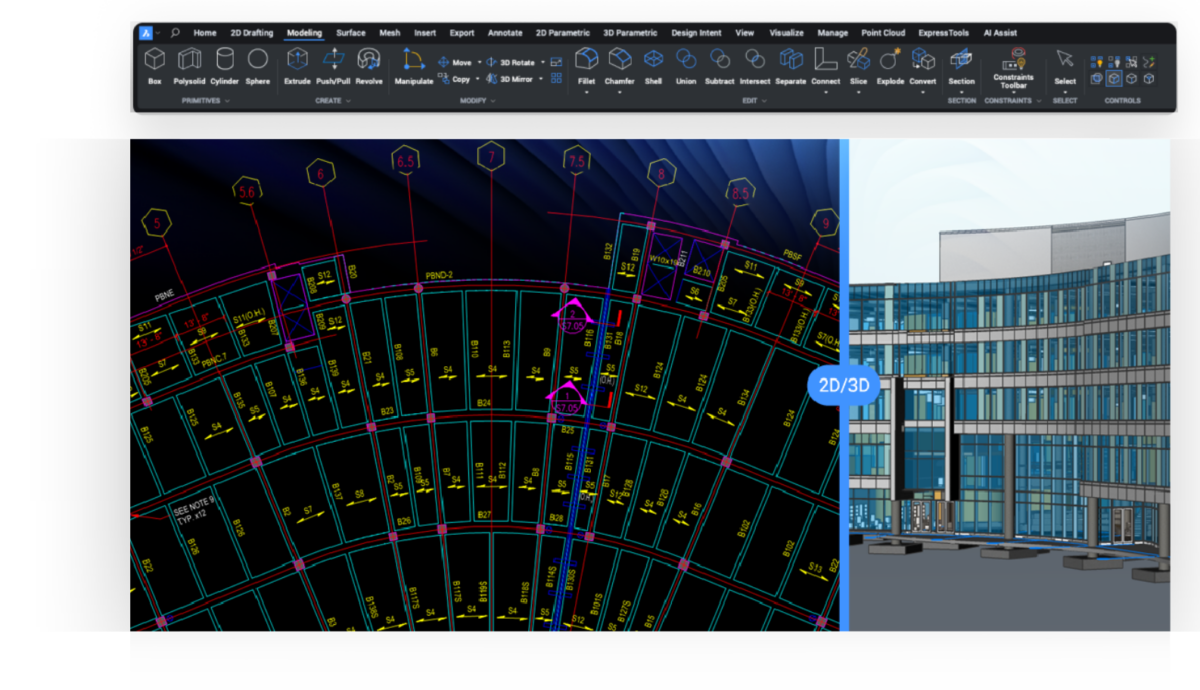The width and height of the screenshot is (1200, 690).
Task: Switch to the Surface ribbon tab
Action: click(351, 32)
